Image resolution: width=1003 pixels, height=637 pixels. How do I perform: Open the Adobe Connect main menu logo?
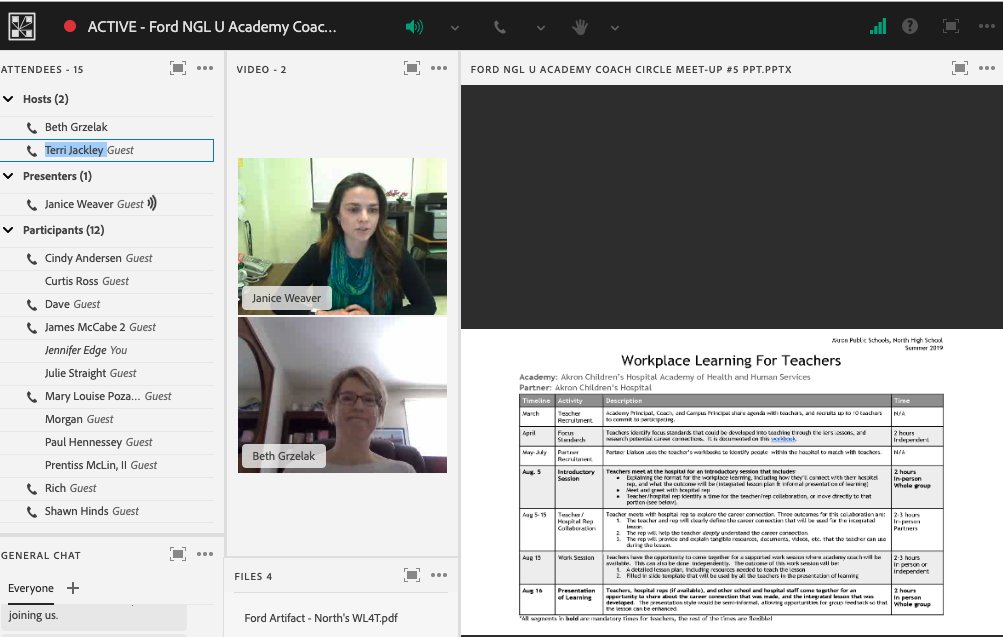tap(22, 26)
